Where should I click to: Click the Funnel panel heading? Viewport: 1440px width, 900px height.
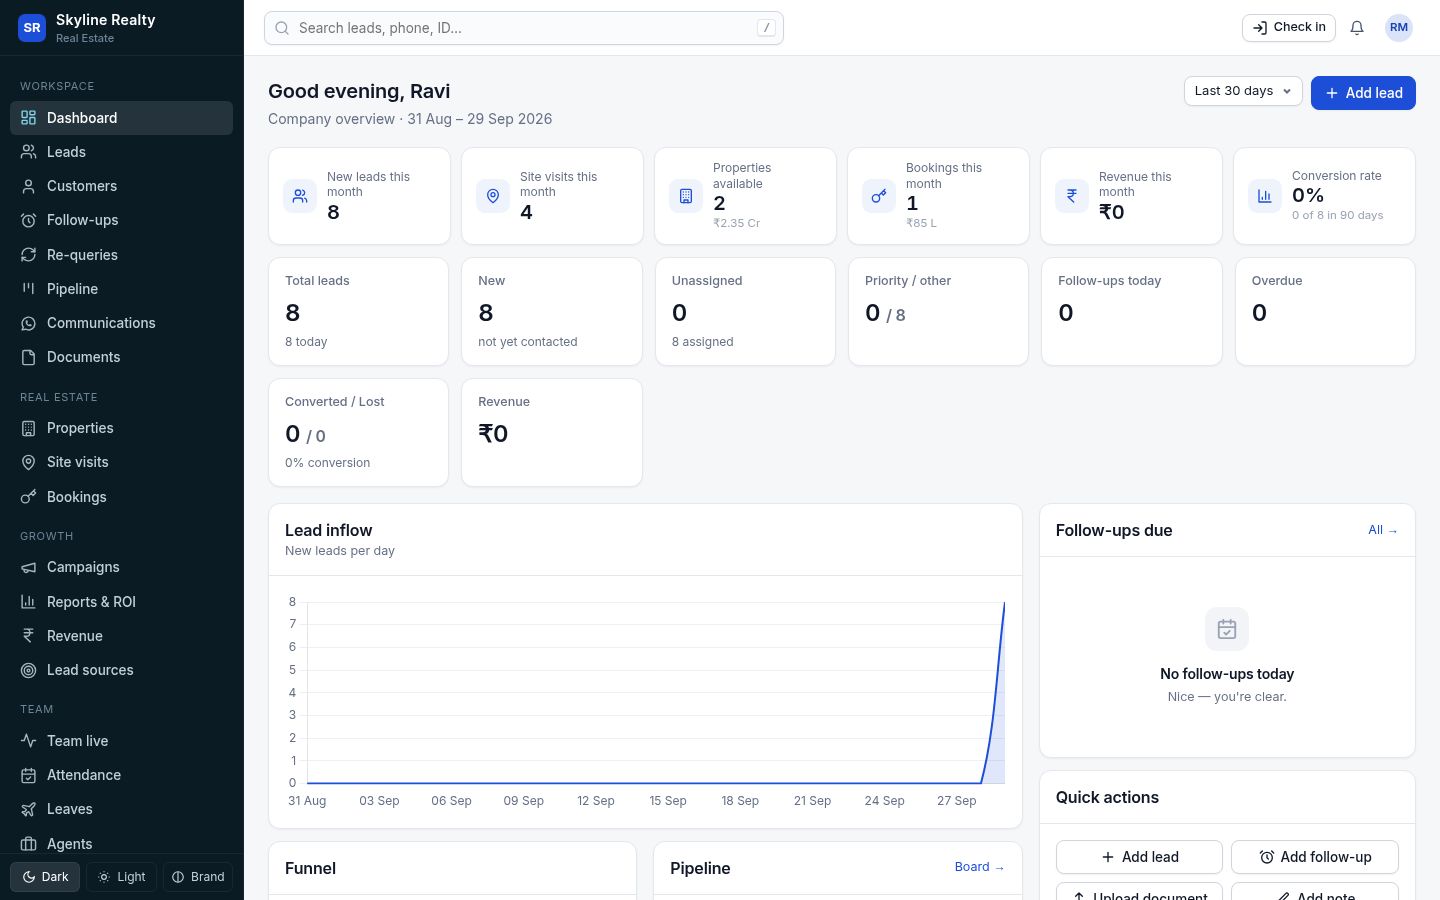coord(310,868)
